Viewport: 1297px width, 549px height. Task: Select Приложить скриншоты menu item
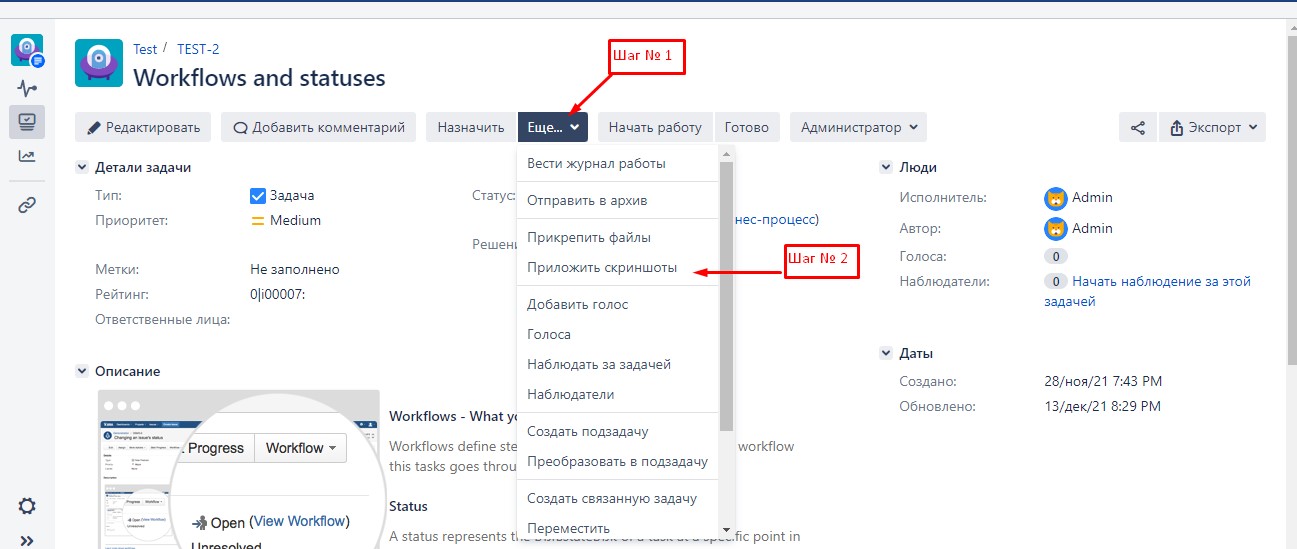(x=618, y=268)
